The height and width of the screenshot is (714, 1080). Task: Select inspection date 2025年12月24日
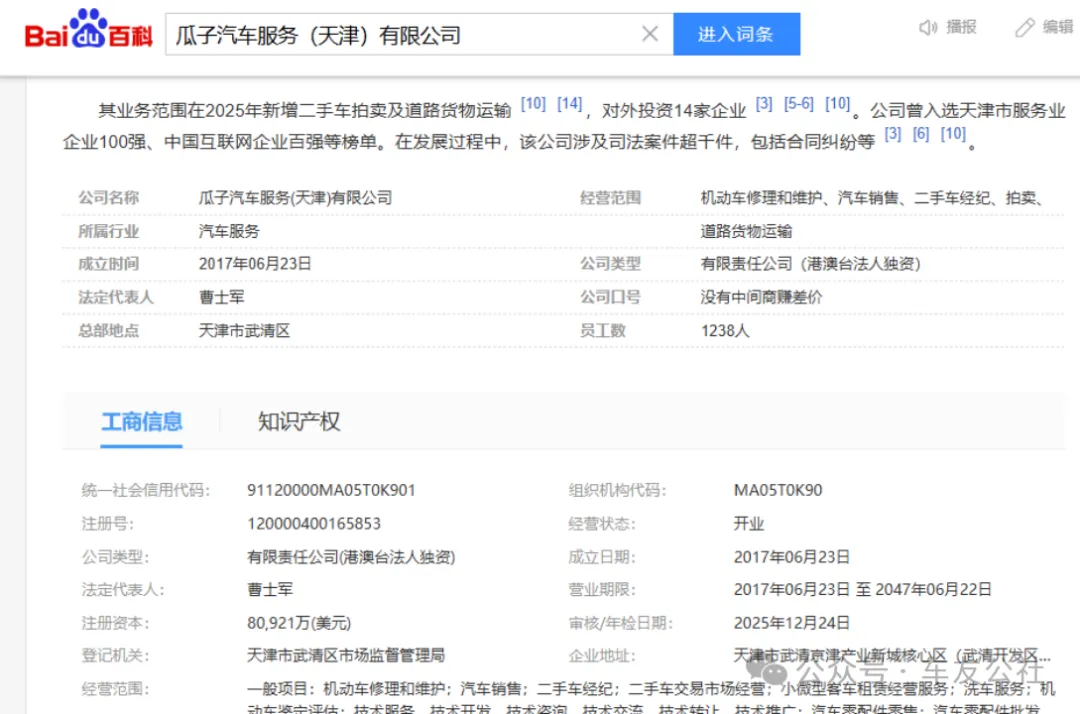point(791,623)
